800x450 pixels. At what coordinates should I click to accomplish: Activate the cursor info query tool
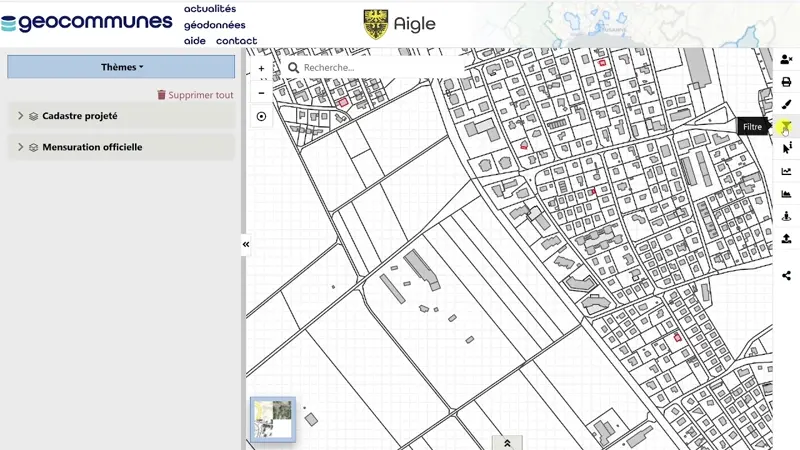(x=786, y=148)
